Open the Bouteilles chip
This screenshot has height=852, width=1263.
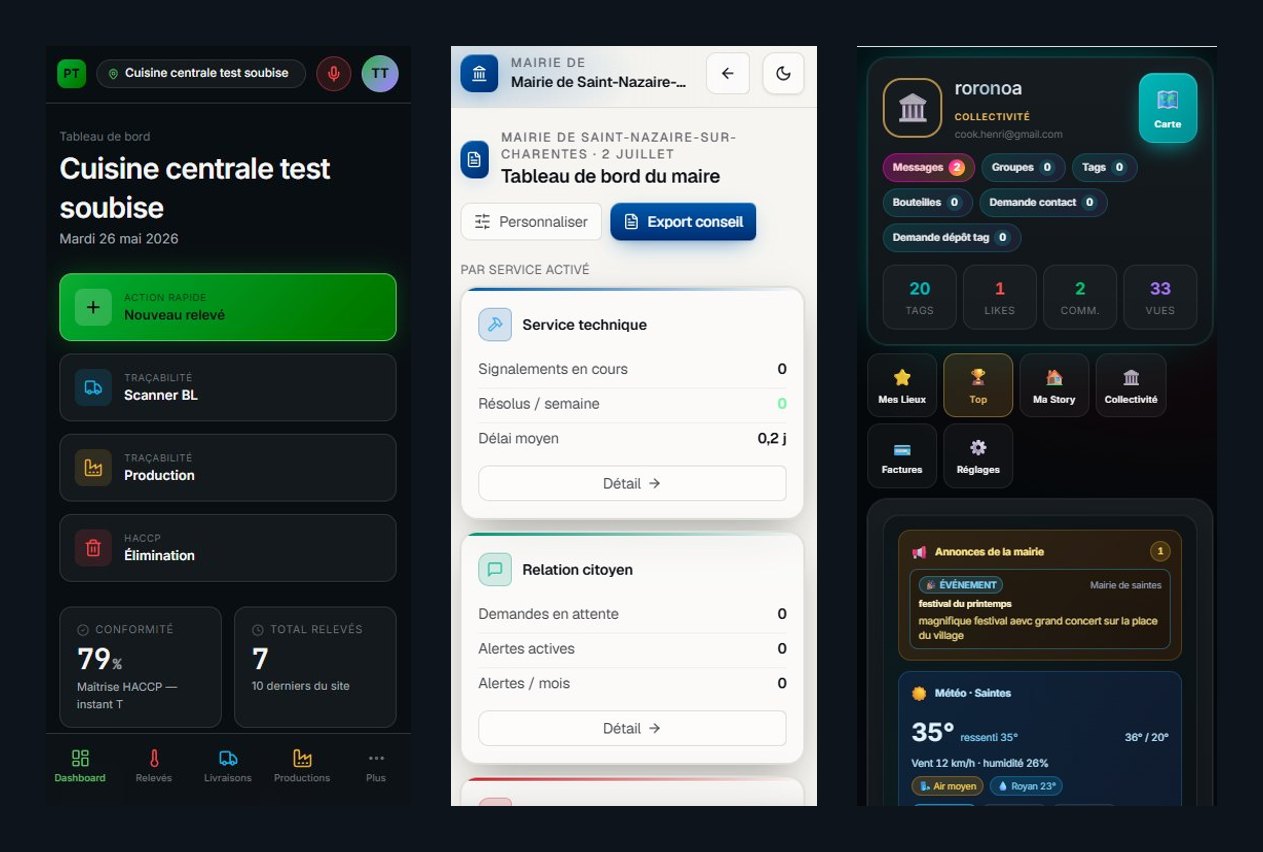click(927, 203)
